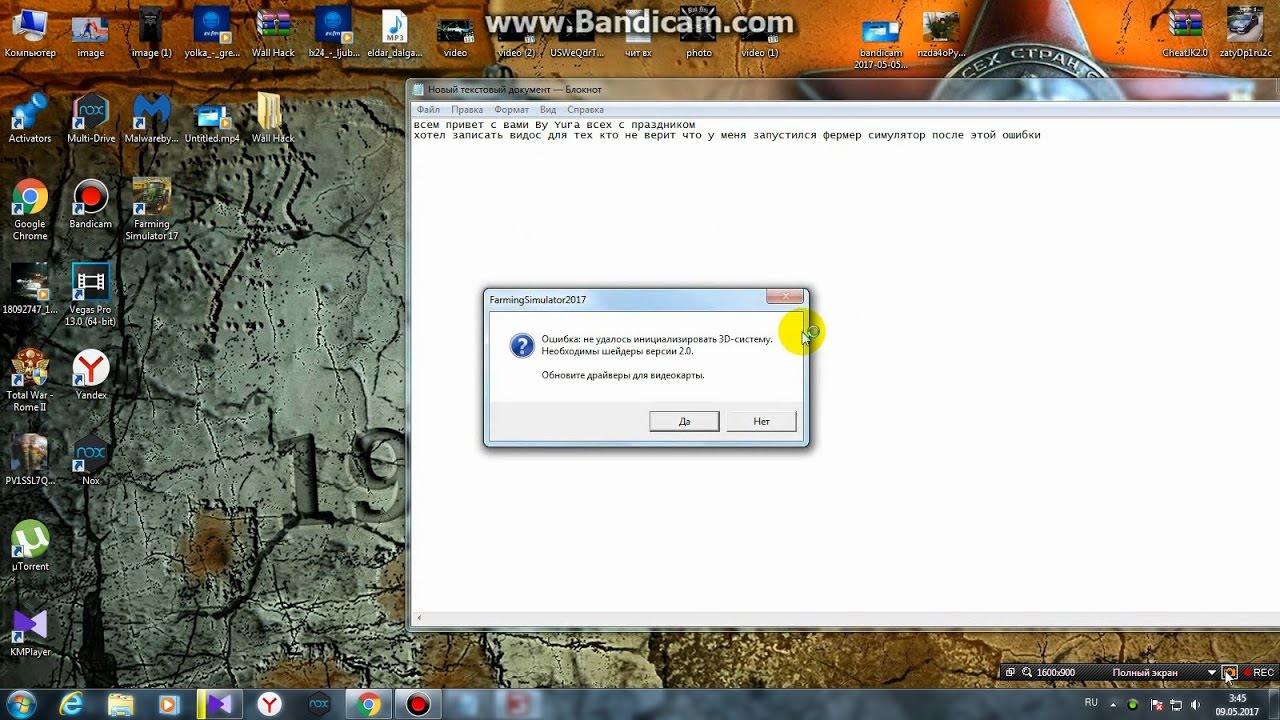Select the image desktop file icon
This screenshot has width=1280, height=720.
pyautogui.click(x=90, y=33)
